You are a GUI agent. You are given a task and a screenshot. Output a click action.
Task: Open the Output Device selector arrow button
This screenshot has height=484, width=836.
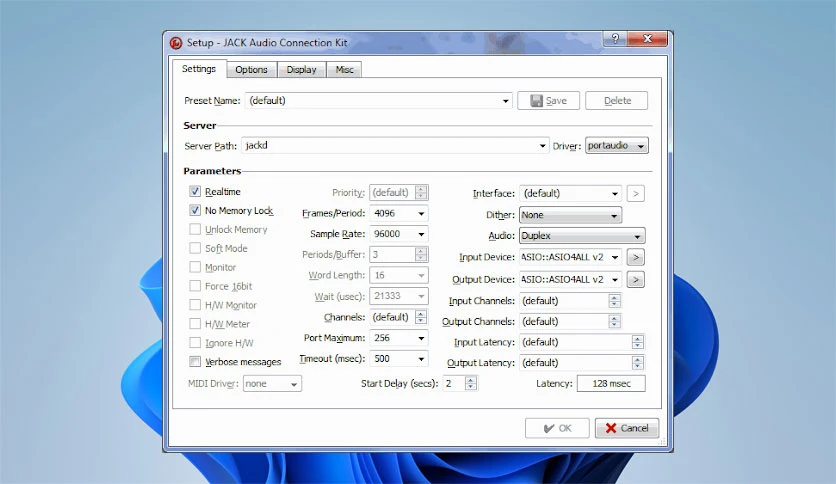tap(636, 279)
